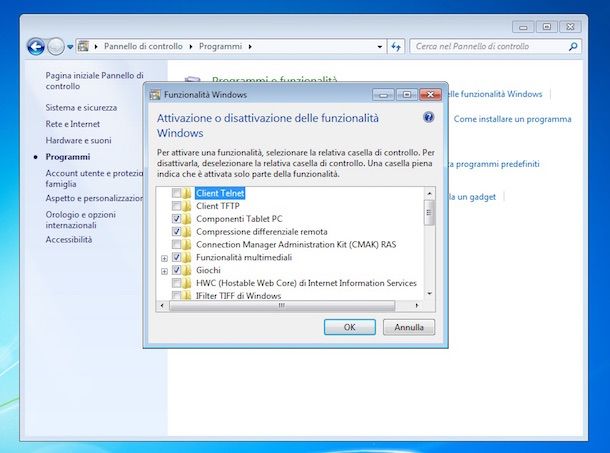Viewport: 610px width, 453px height.
Task: Enable the Client TFTP checkbox
Action: pyautogui.click(x=176, y=206)
